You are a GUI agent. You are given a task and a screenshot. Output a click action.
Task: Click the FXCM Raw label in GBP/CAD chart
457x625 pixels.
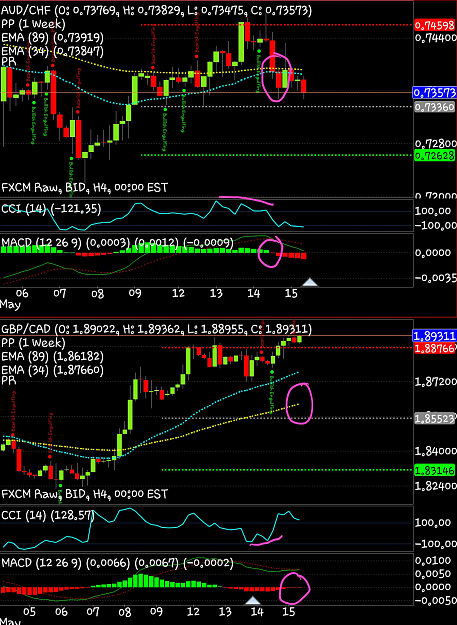click(84, 494)
